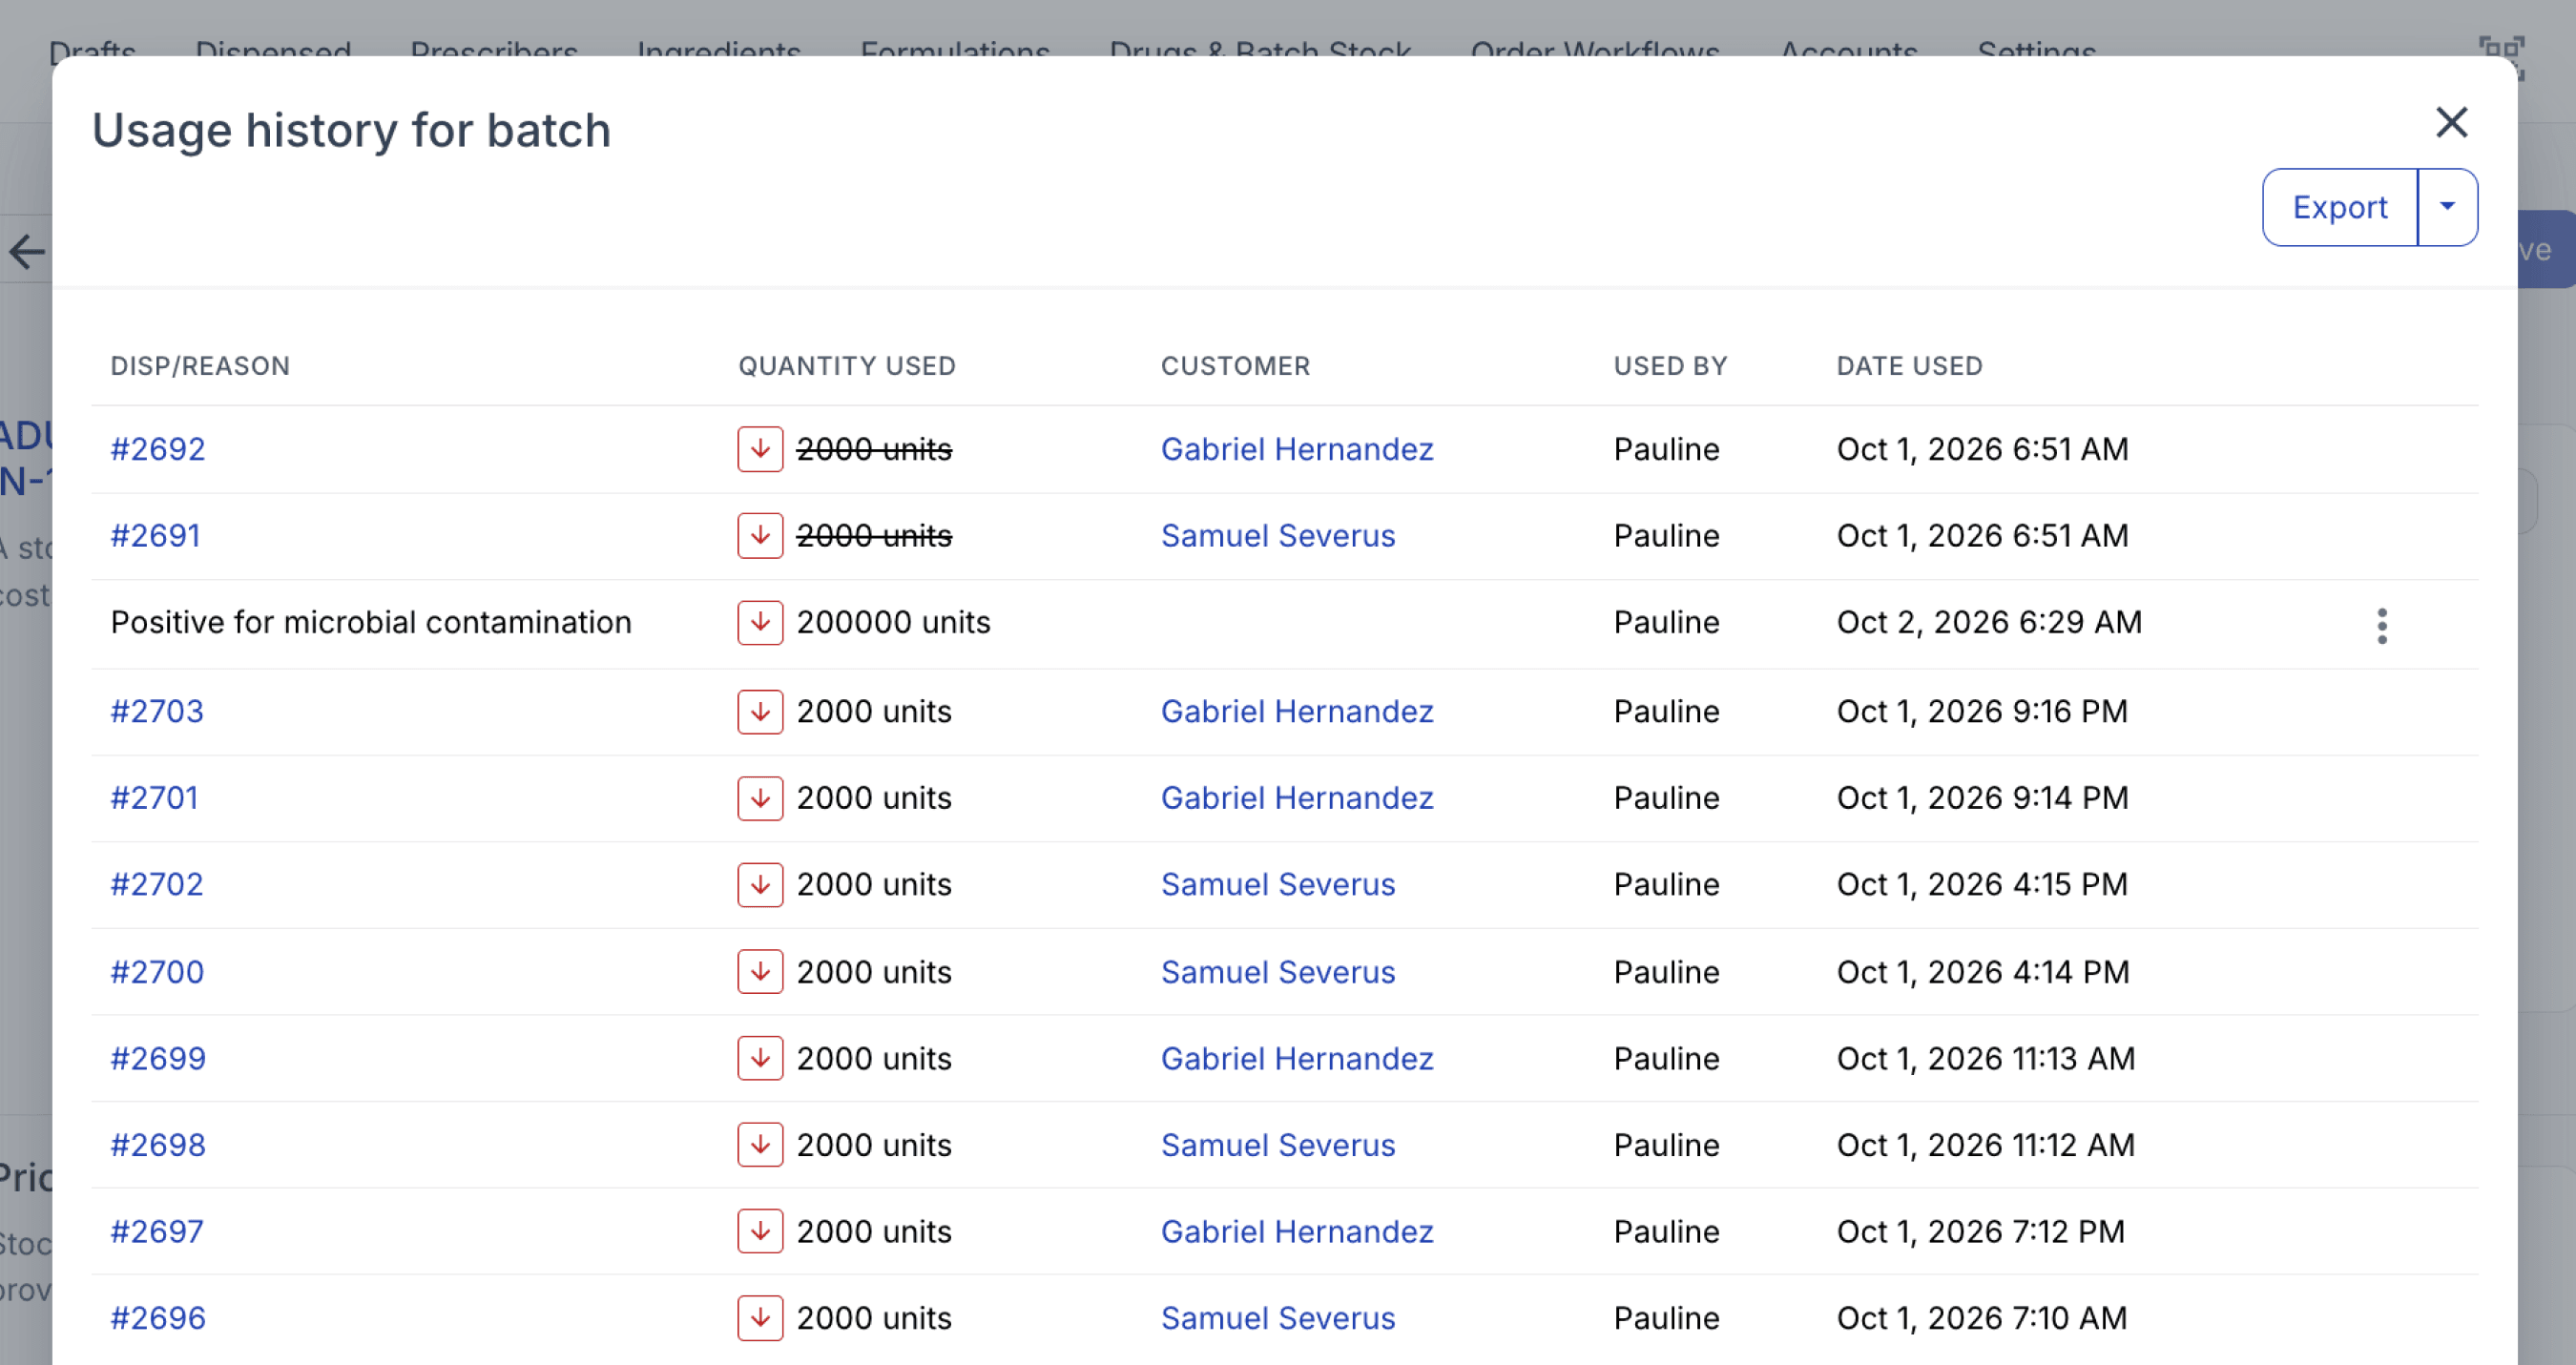
Task: Click the struck-through '2000 units' for #2692
Action: (x=874, y=449)
